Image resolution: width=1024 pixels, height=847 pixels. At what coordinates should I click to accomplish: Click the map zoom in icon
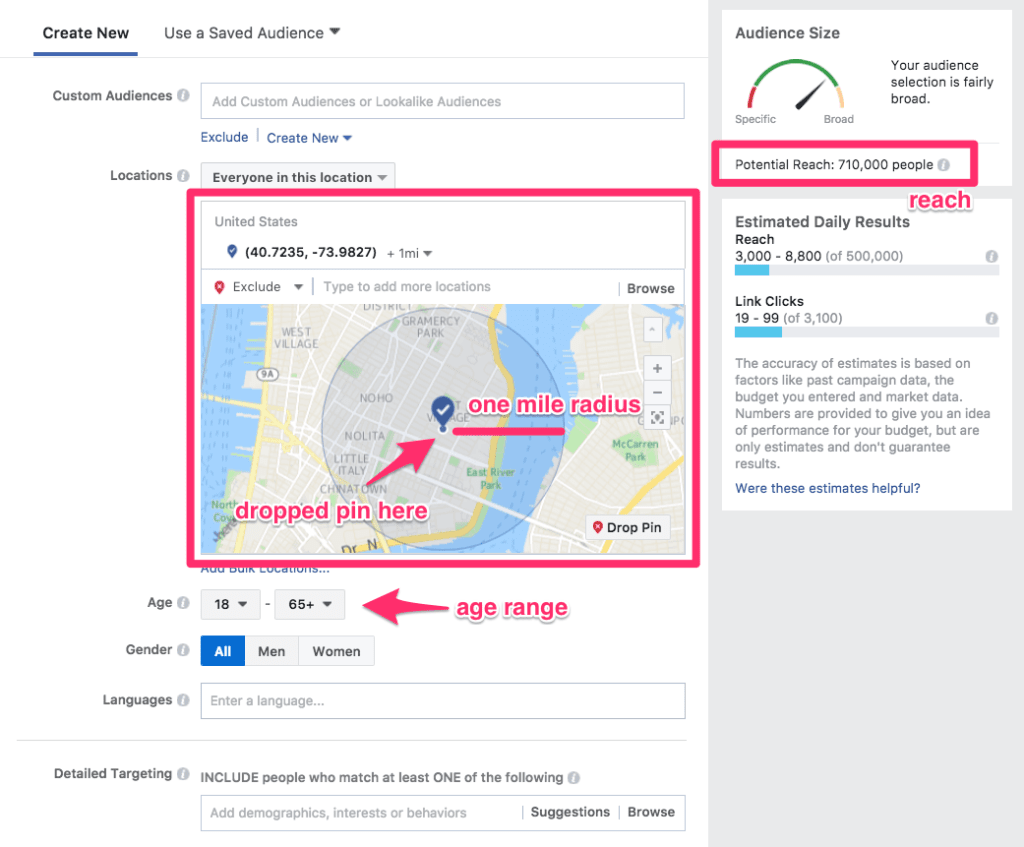[657, 367]
